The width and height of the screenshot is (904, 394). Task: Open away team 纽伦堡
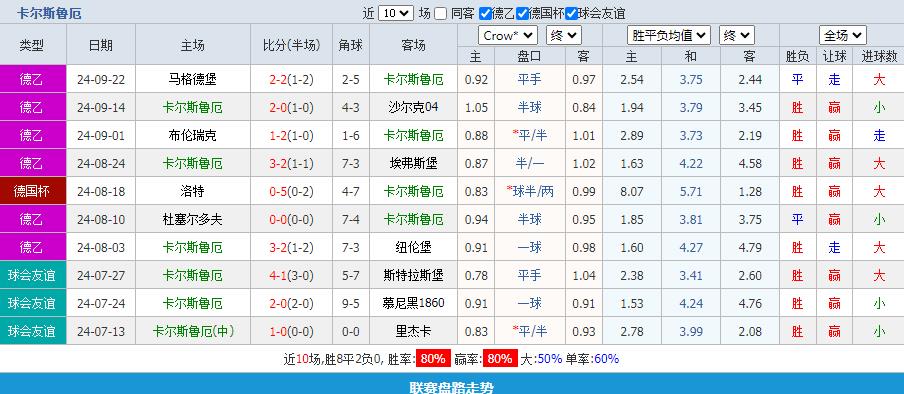point(413,247)
